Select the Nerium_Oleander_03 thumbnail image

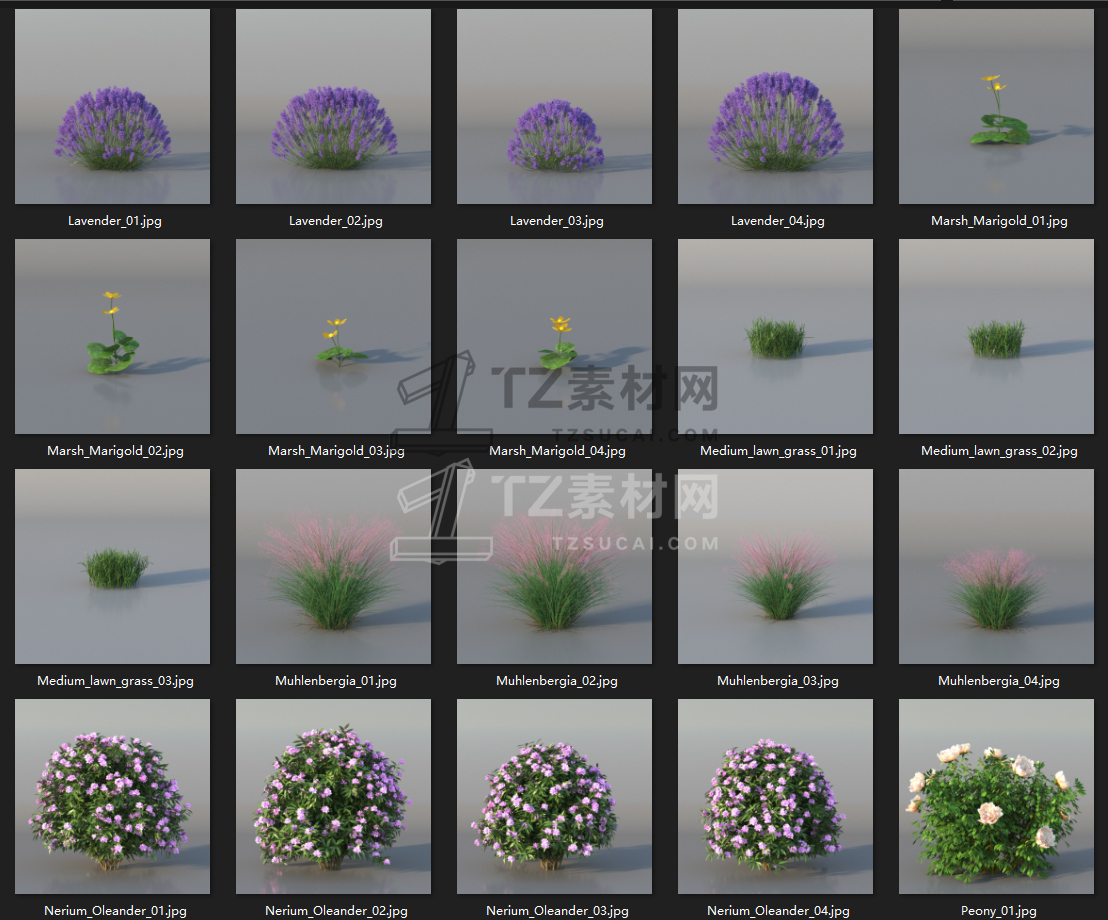[x=555, y=796]
